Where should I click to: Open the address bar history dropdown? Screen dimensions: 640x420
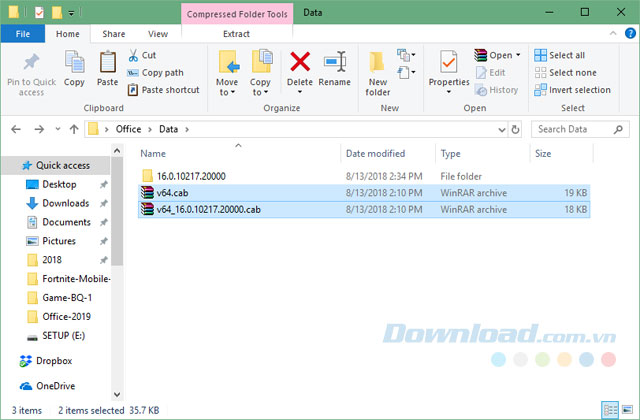pyautogui.click(x=502, y=130)
